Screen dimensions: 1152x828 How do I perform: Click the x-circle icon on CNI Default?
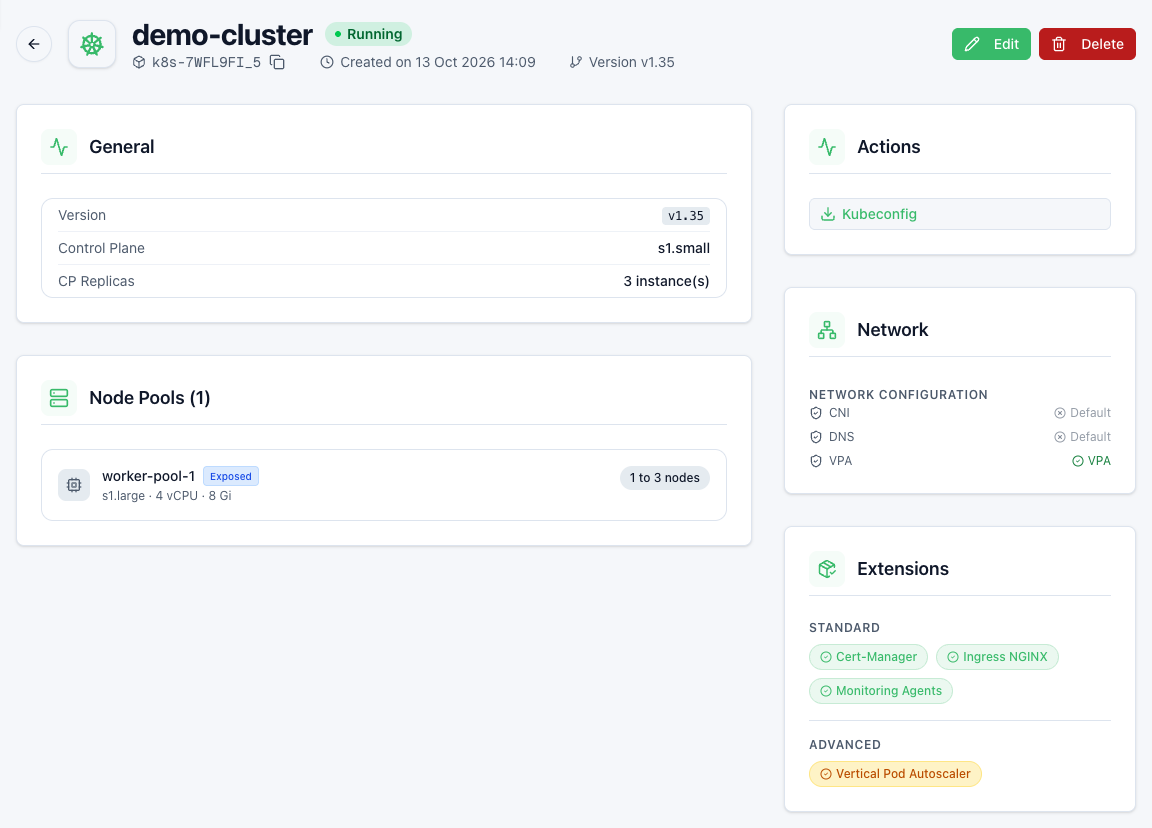[1059, 413]
